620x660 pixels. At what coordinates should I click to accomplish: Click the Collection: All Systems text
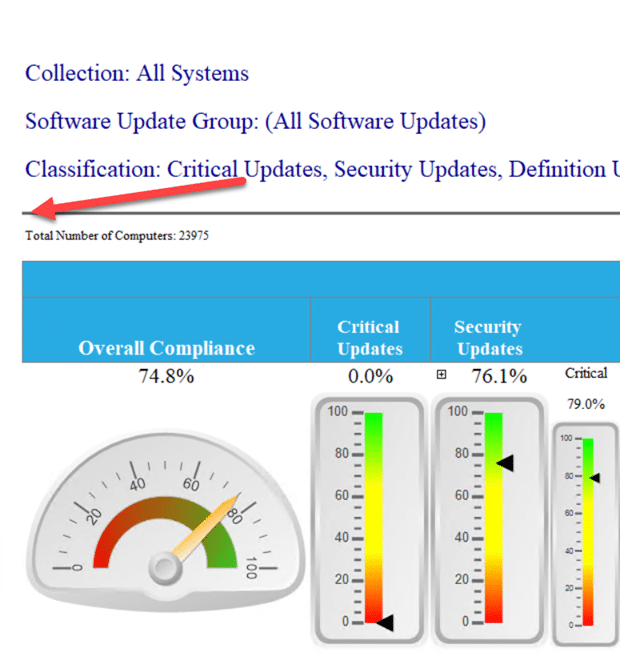137,73
